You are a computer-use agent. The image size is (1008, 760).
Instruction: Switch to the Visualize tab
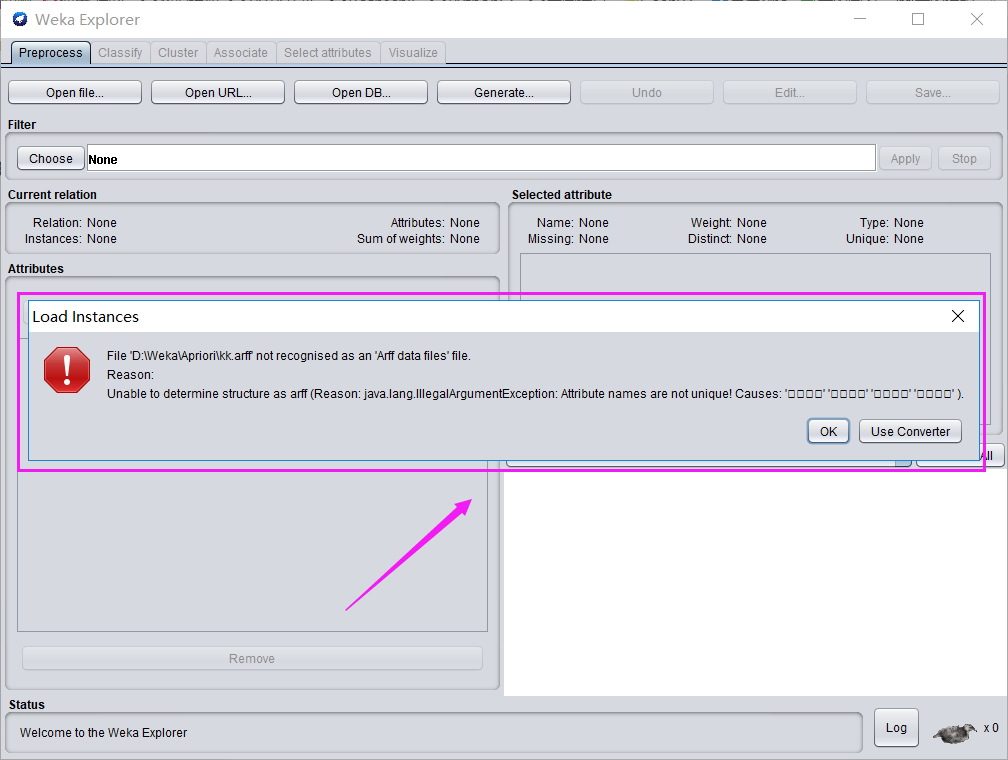(x=412, y=53)
